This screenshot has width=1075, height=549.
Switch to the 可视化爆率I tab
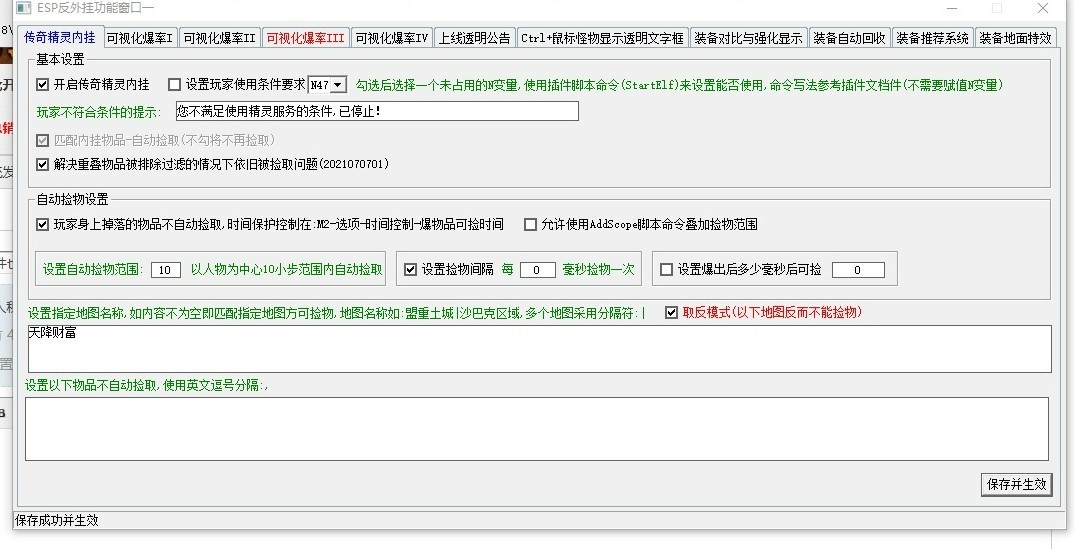[x=140, y=39]
